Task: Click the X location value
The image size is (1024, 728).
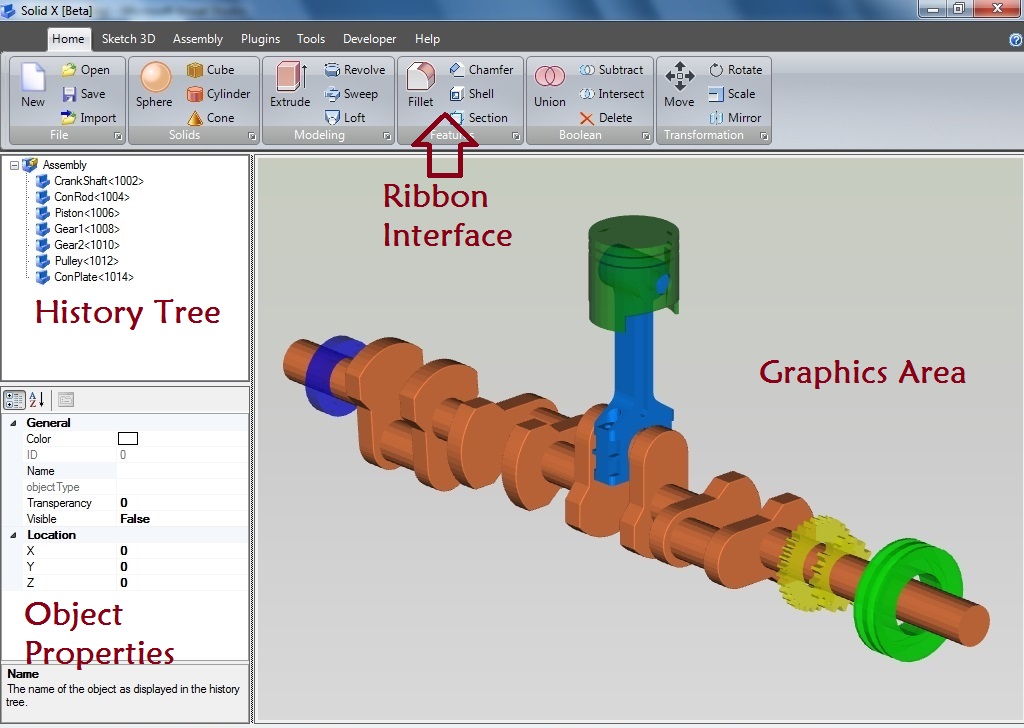Action: click(x=182, y=551)
